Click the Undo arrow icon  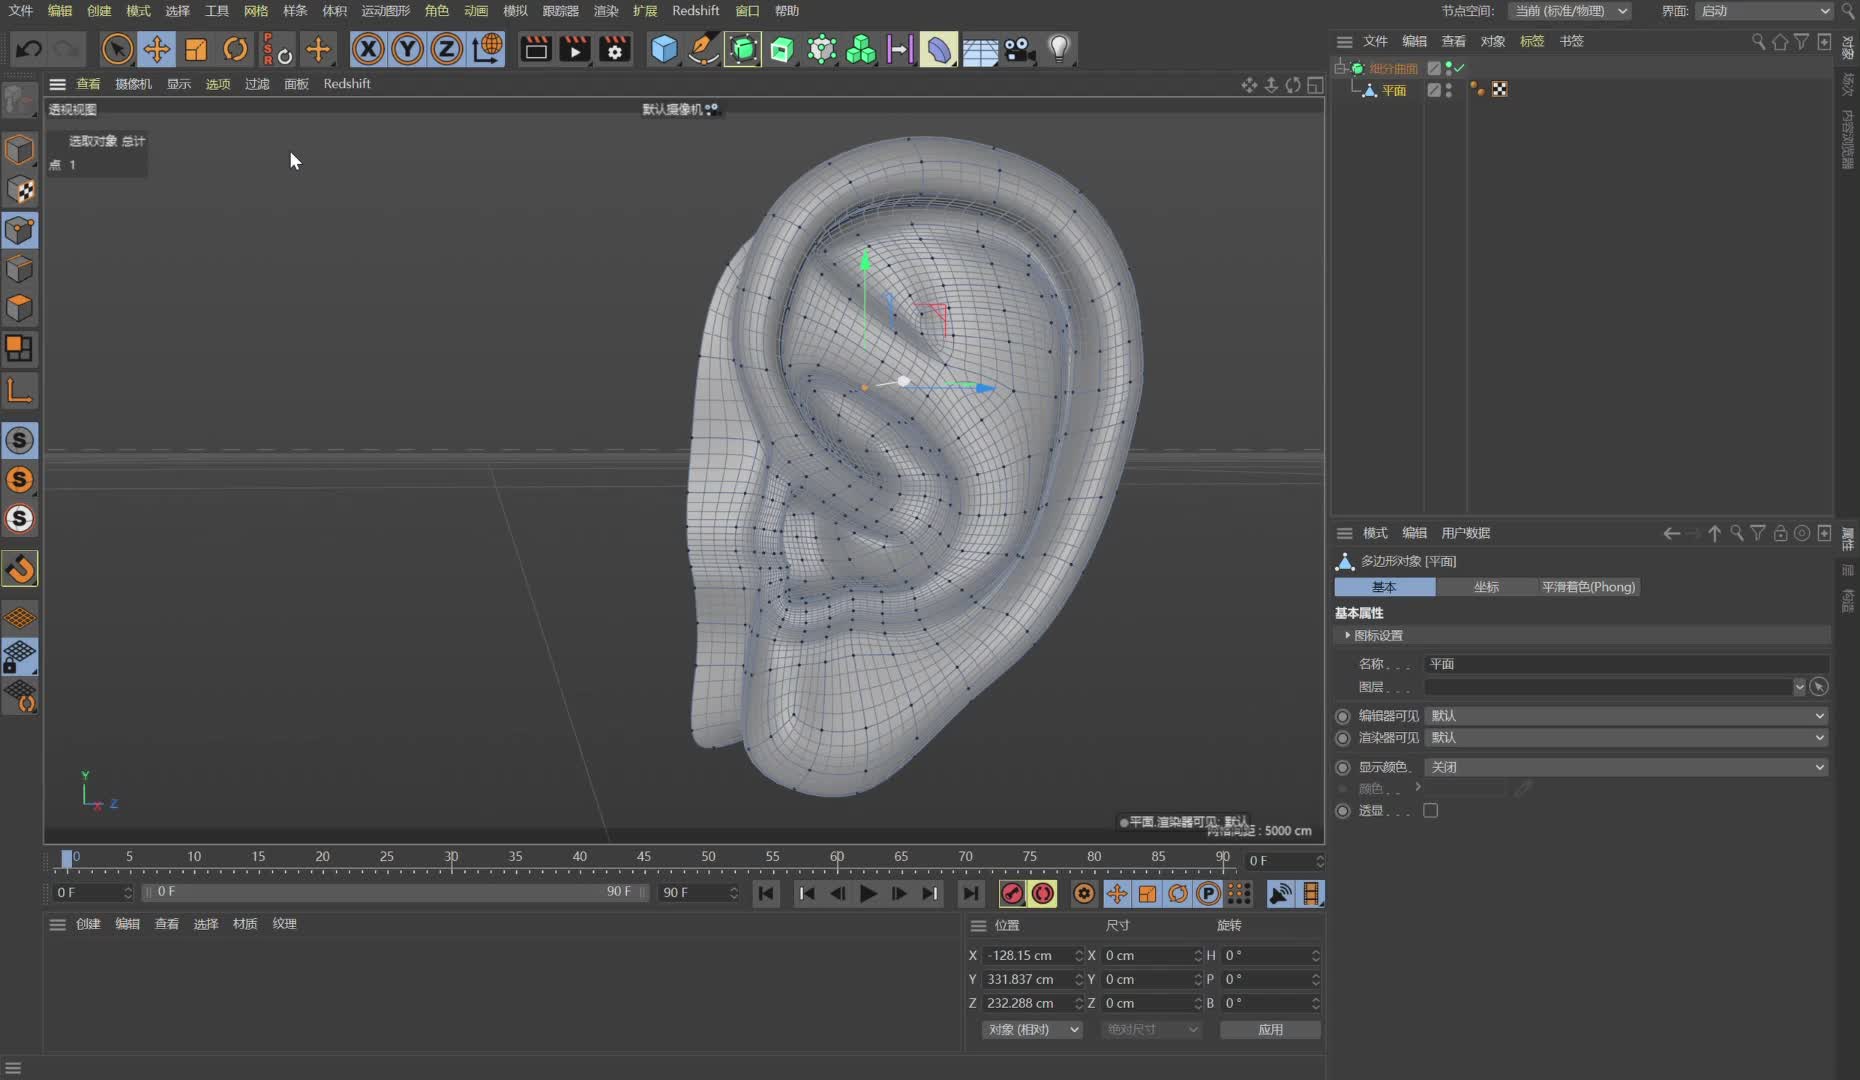[x=28, y=48]
